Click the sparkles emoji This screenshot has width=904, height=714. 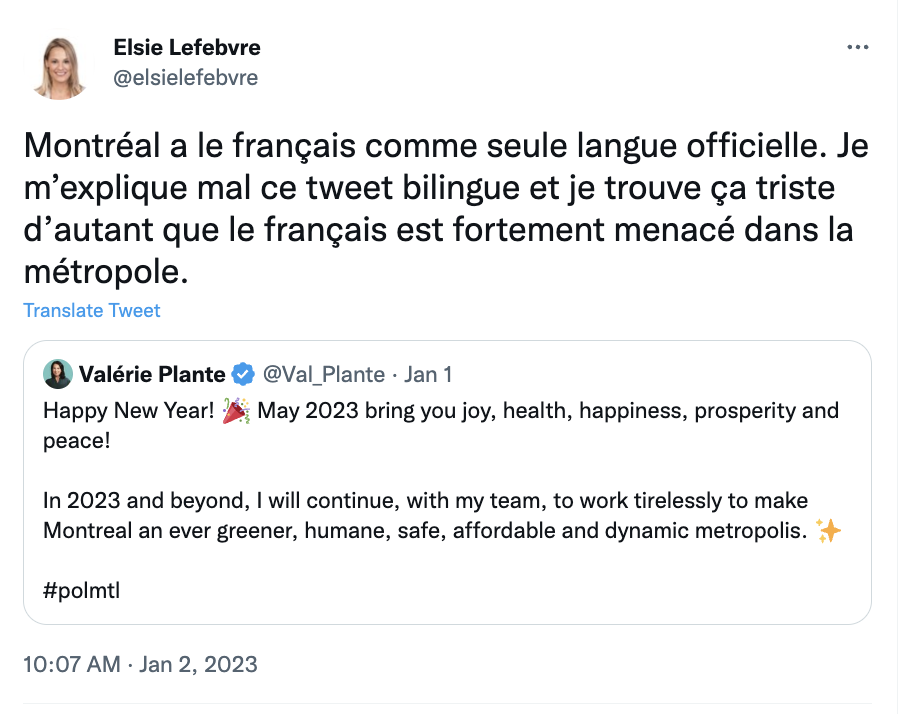(x=828, y=531)
